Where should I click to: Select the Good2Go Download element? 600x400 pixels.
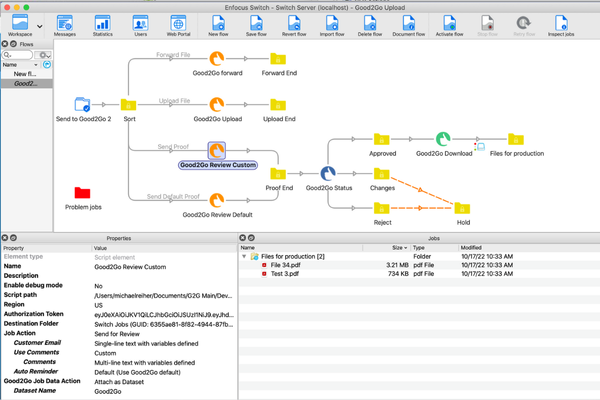point(443,139)
